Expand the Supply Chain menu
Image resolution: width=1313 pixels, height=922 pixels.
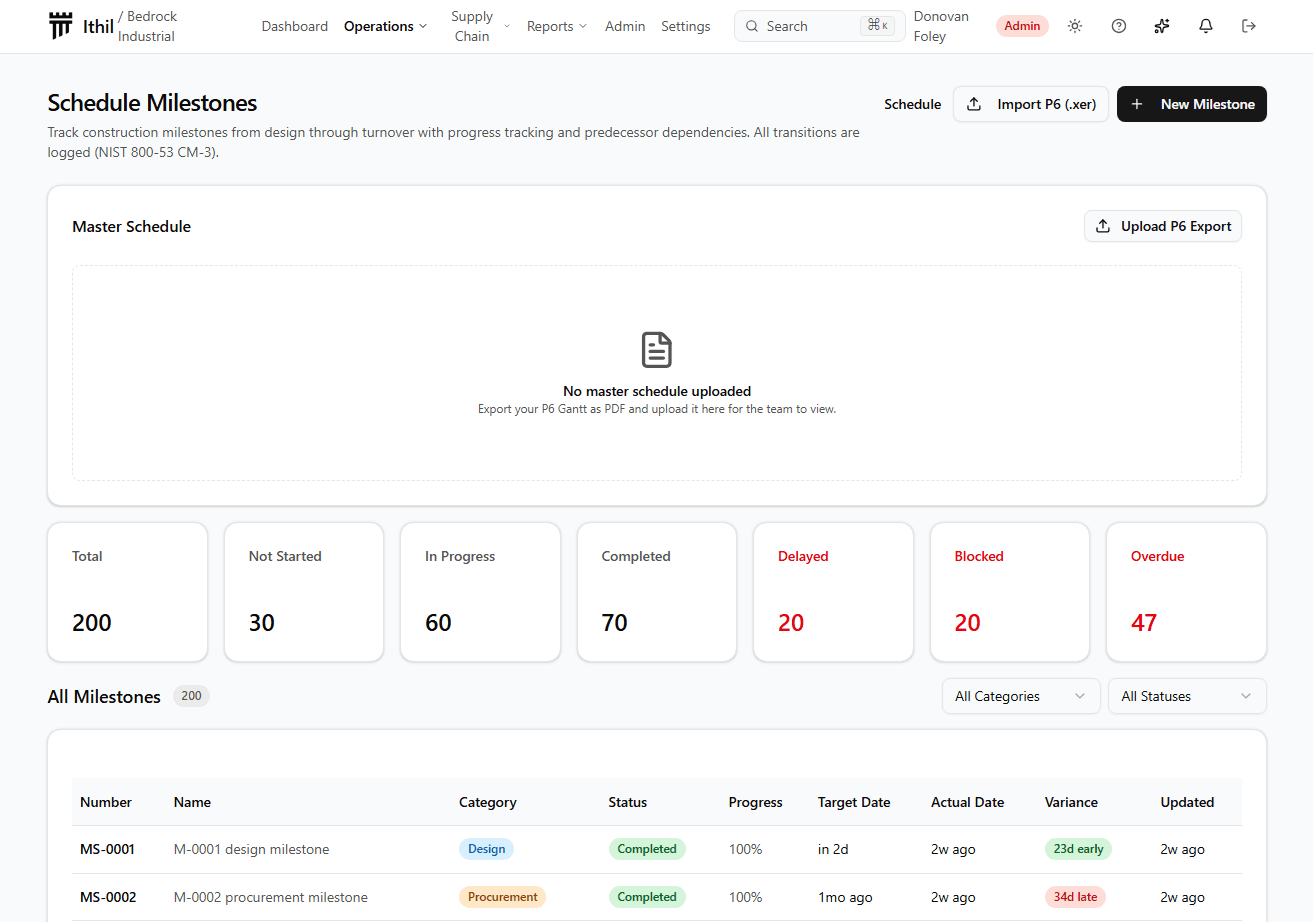tap(480, 26)
